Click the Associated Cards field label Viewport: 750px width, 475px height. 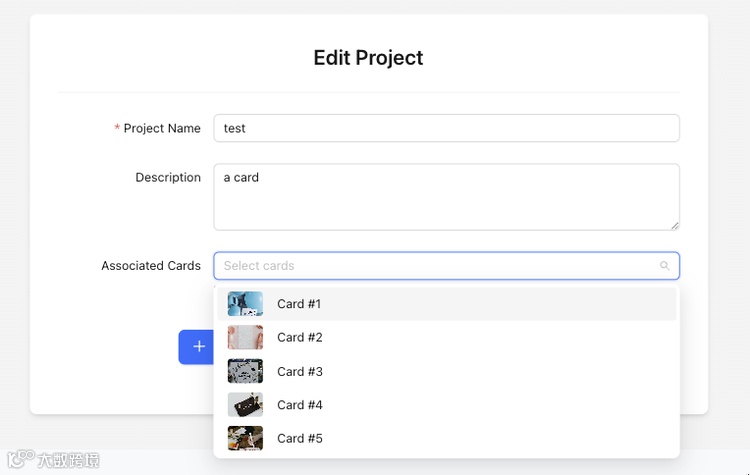click(150, 266)
